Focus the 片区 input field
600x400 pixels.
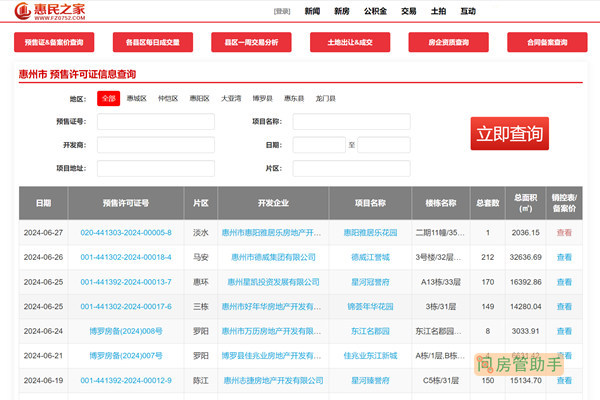point(352,168)
